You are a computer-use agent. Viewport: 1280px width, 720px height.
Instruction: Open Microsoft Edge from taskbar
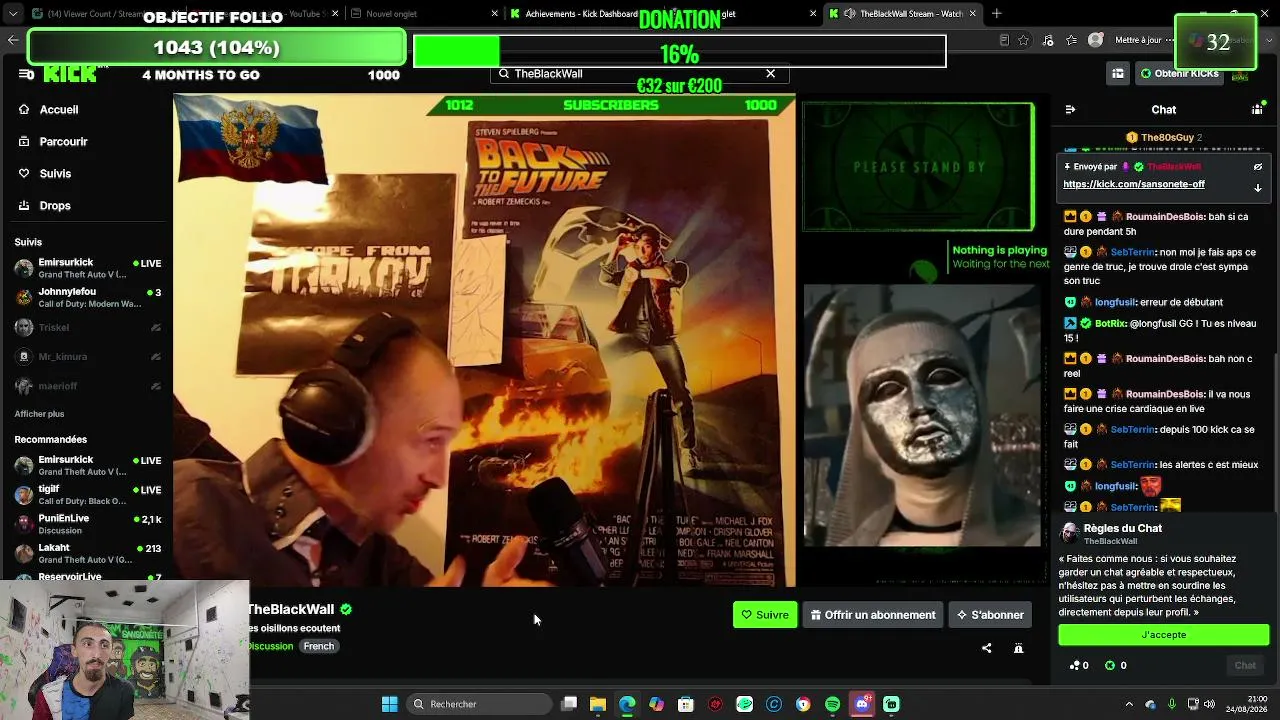(x=627, y=704)
